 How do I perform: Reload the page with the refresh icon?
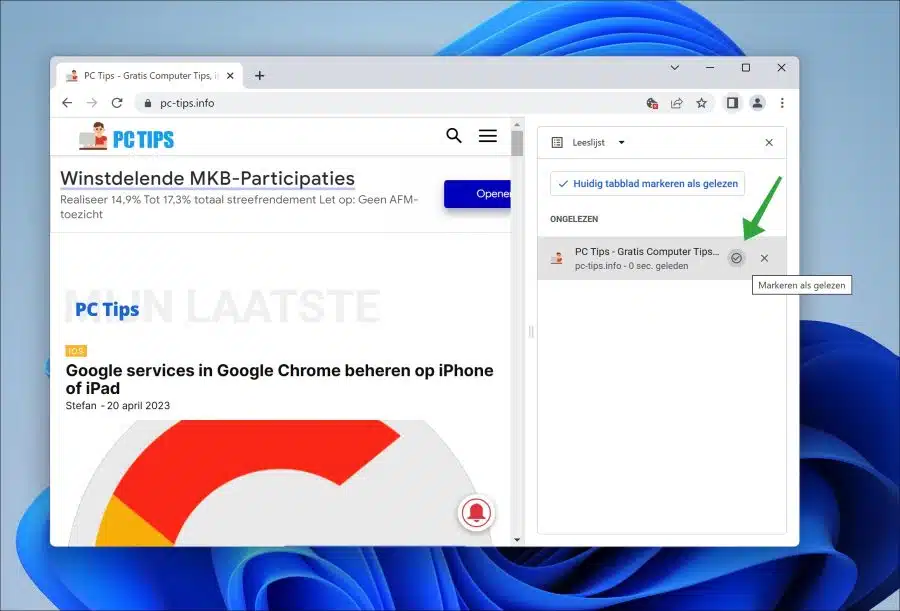tap(117, 103)
